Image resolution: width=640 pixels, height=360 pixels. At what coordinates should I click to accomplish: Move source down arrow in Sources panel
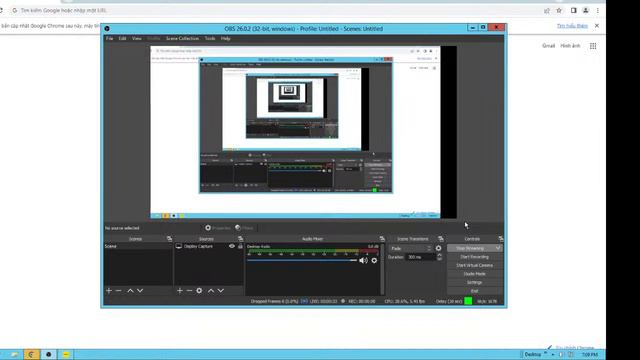pos(221,291)
